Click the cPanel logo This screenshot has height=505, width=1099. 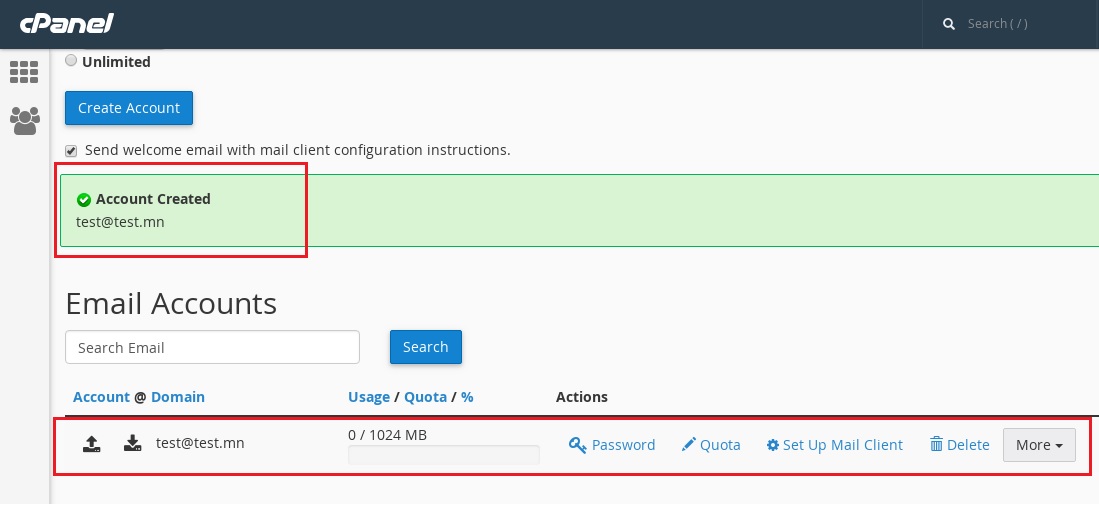67,24
